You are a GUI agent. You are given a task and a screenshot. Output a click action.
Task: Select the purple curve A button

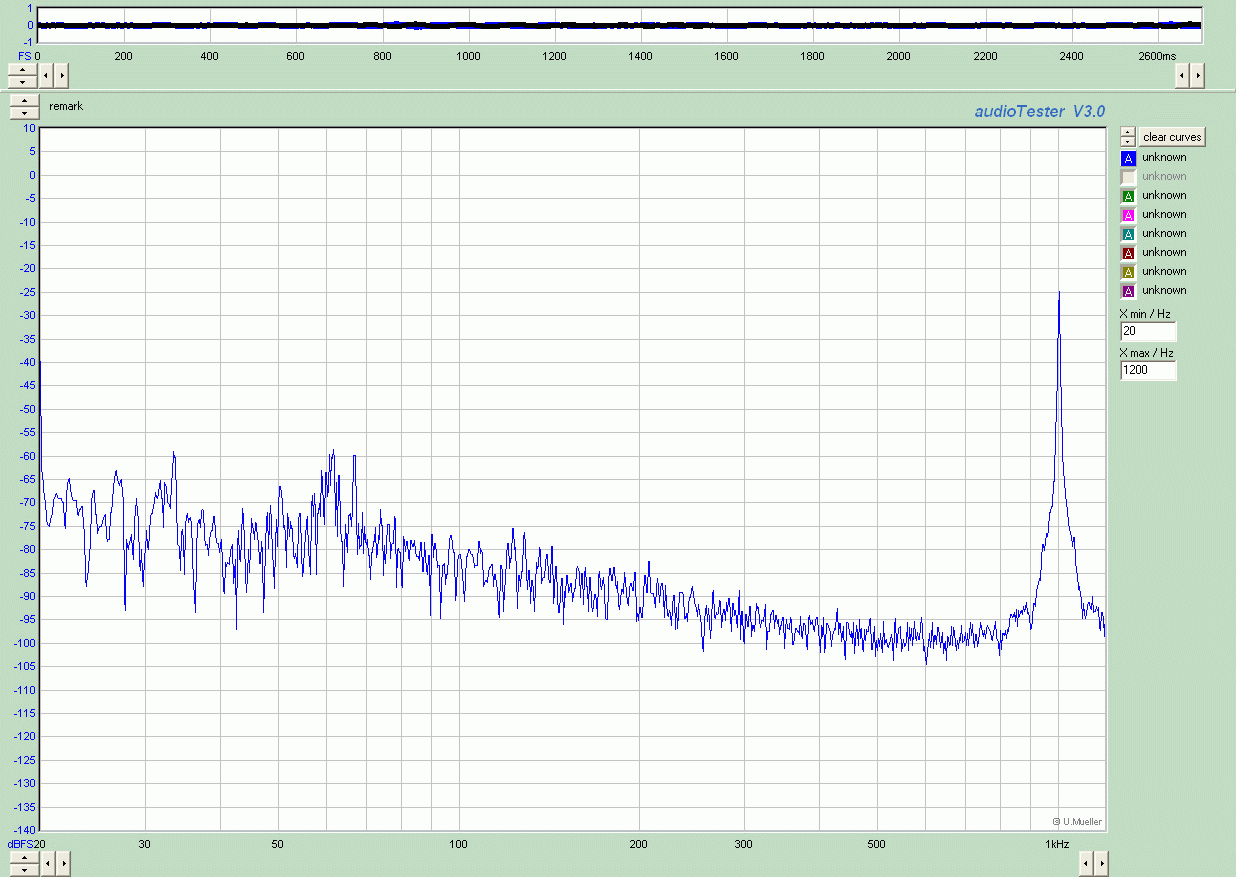[1128, 291]
